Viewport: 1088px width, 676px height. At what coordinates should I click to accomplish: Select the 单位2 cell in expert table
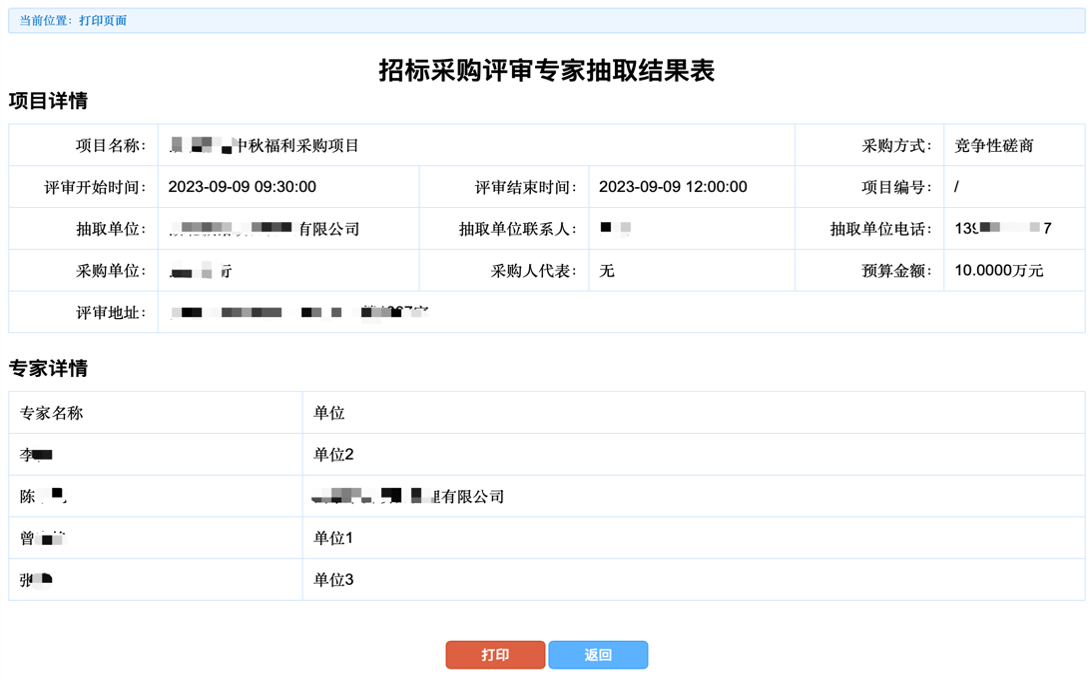[334, 455]
